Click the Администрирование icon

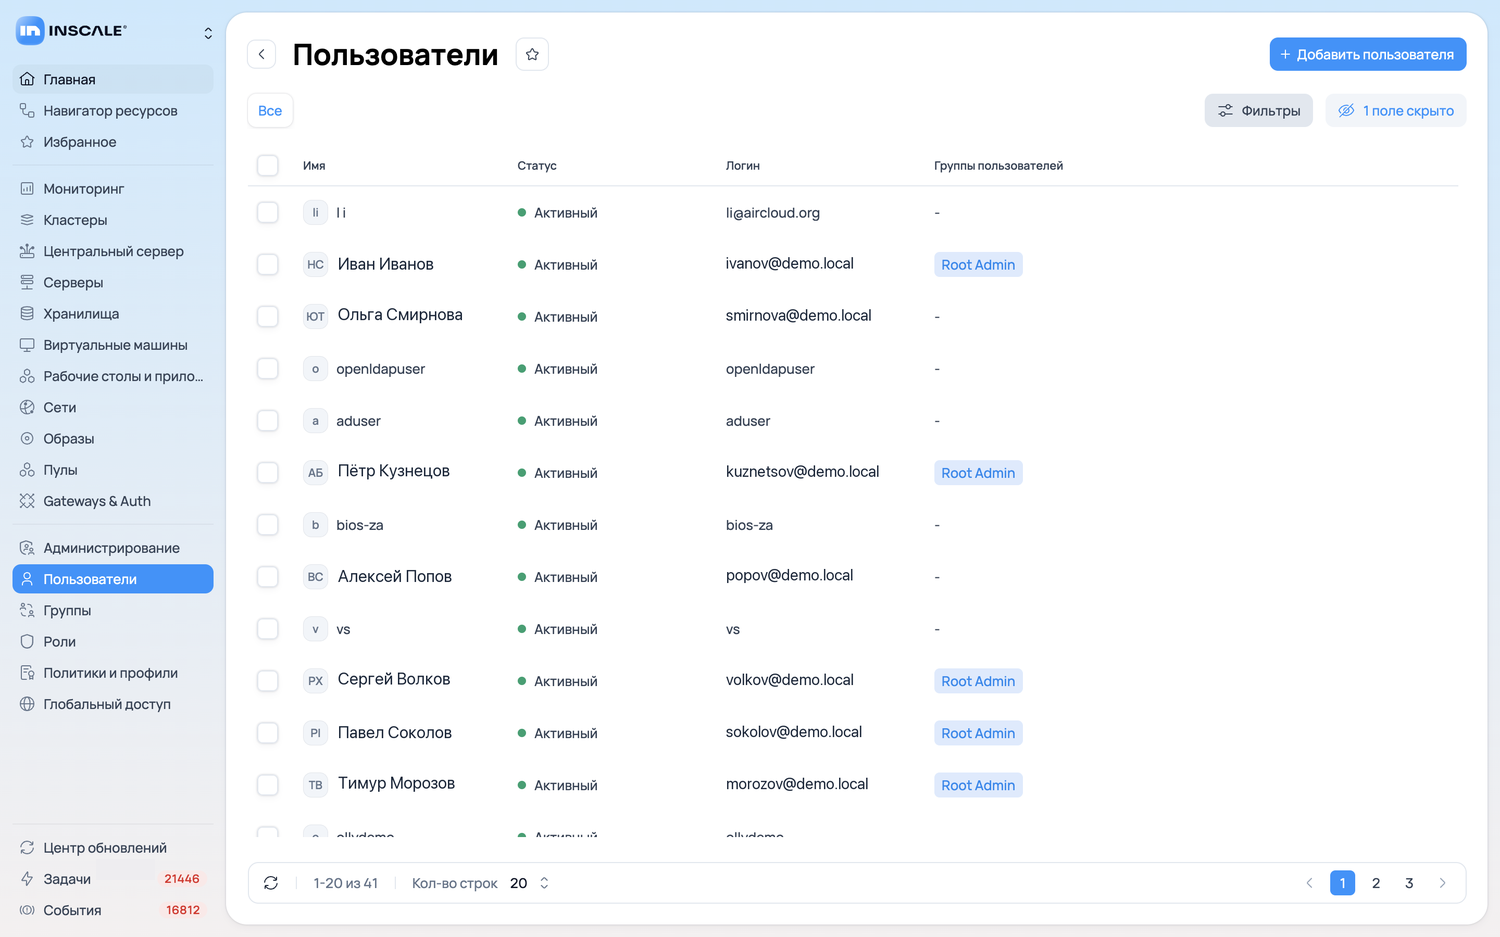click(27, 548)
